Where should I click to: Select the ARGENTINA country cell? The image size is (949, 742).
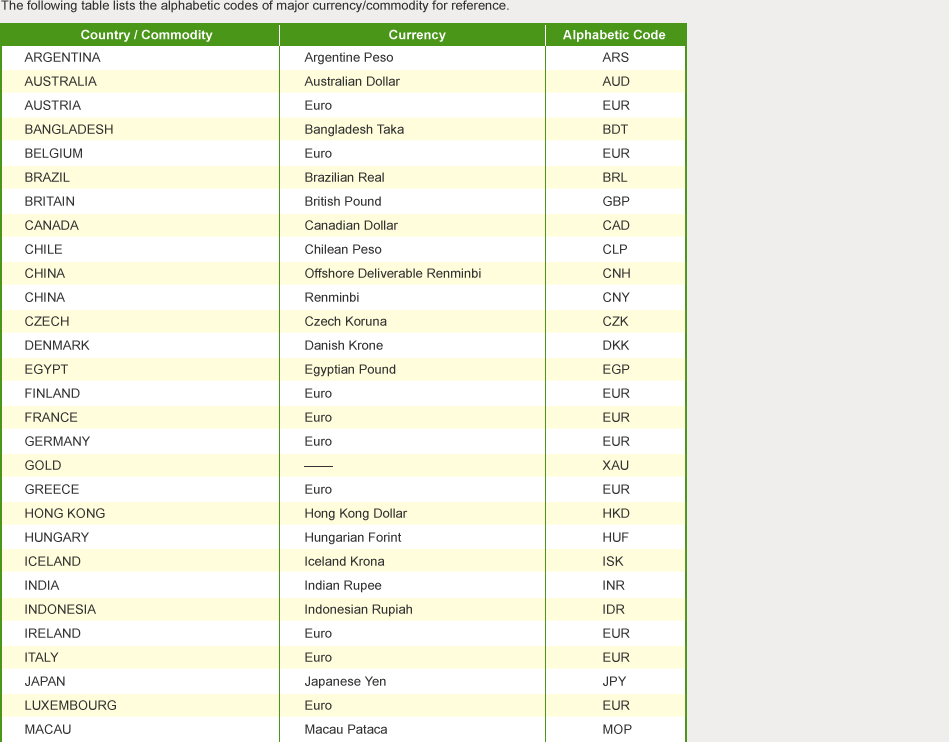pos(62,58)
